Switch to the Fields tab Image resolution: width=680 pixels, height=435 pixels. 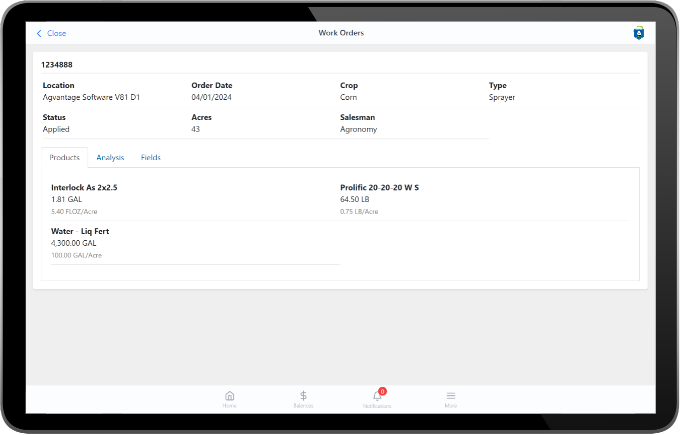[151, 157]
